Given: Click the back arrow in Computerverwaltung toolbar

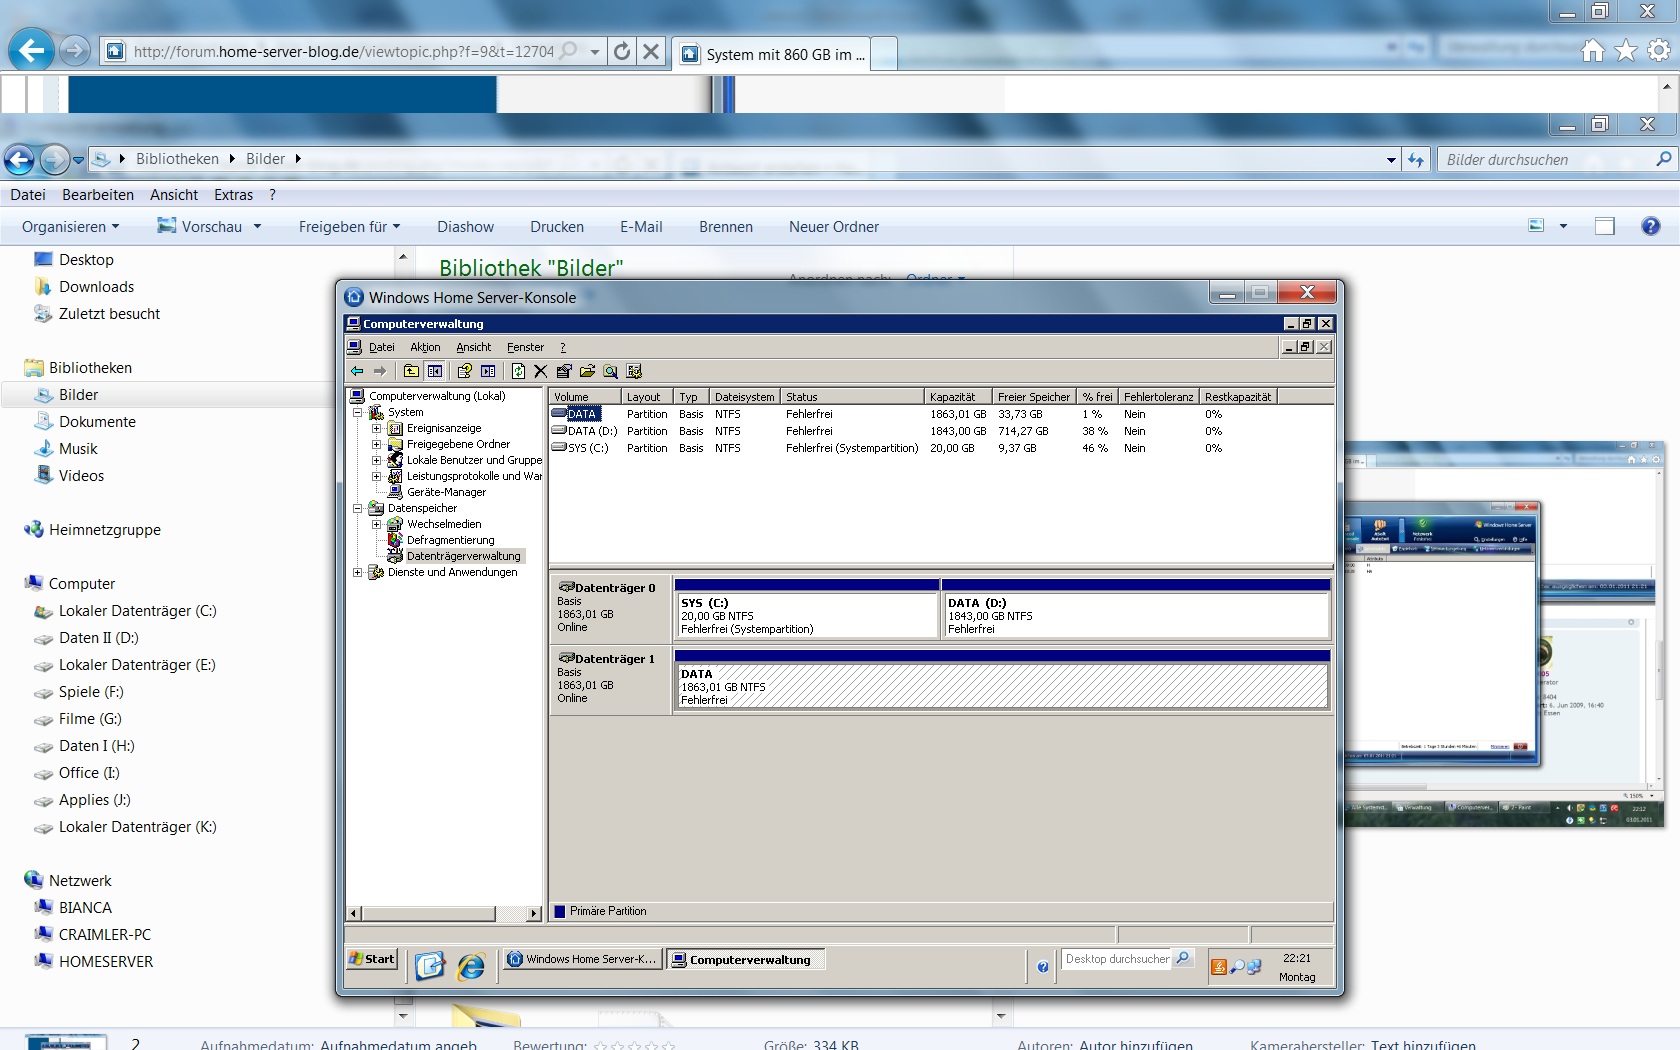Looking at the screenshot, I should point(357,371).
